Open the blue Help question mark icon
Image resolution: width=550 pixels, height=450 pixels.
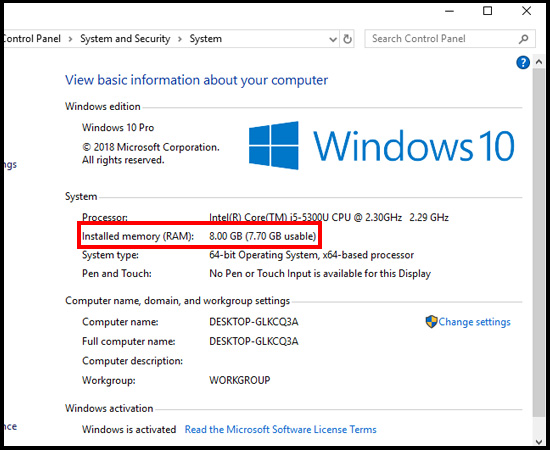tap(523, 63)
